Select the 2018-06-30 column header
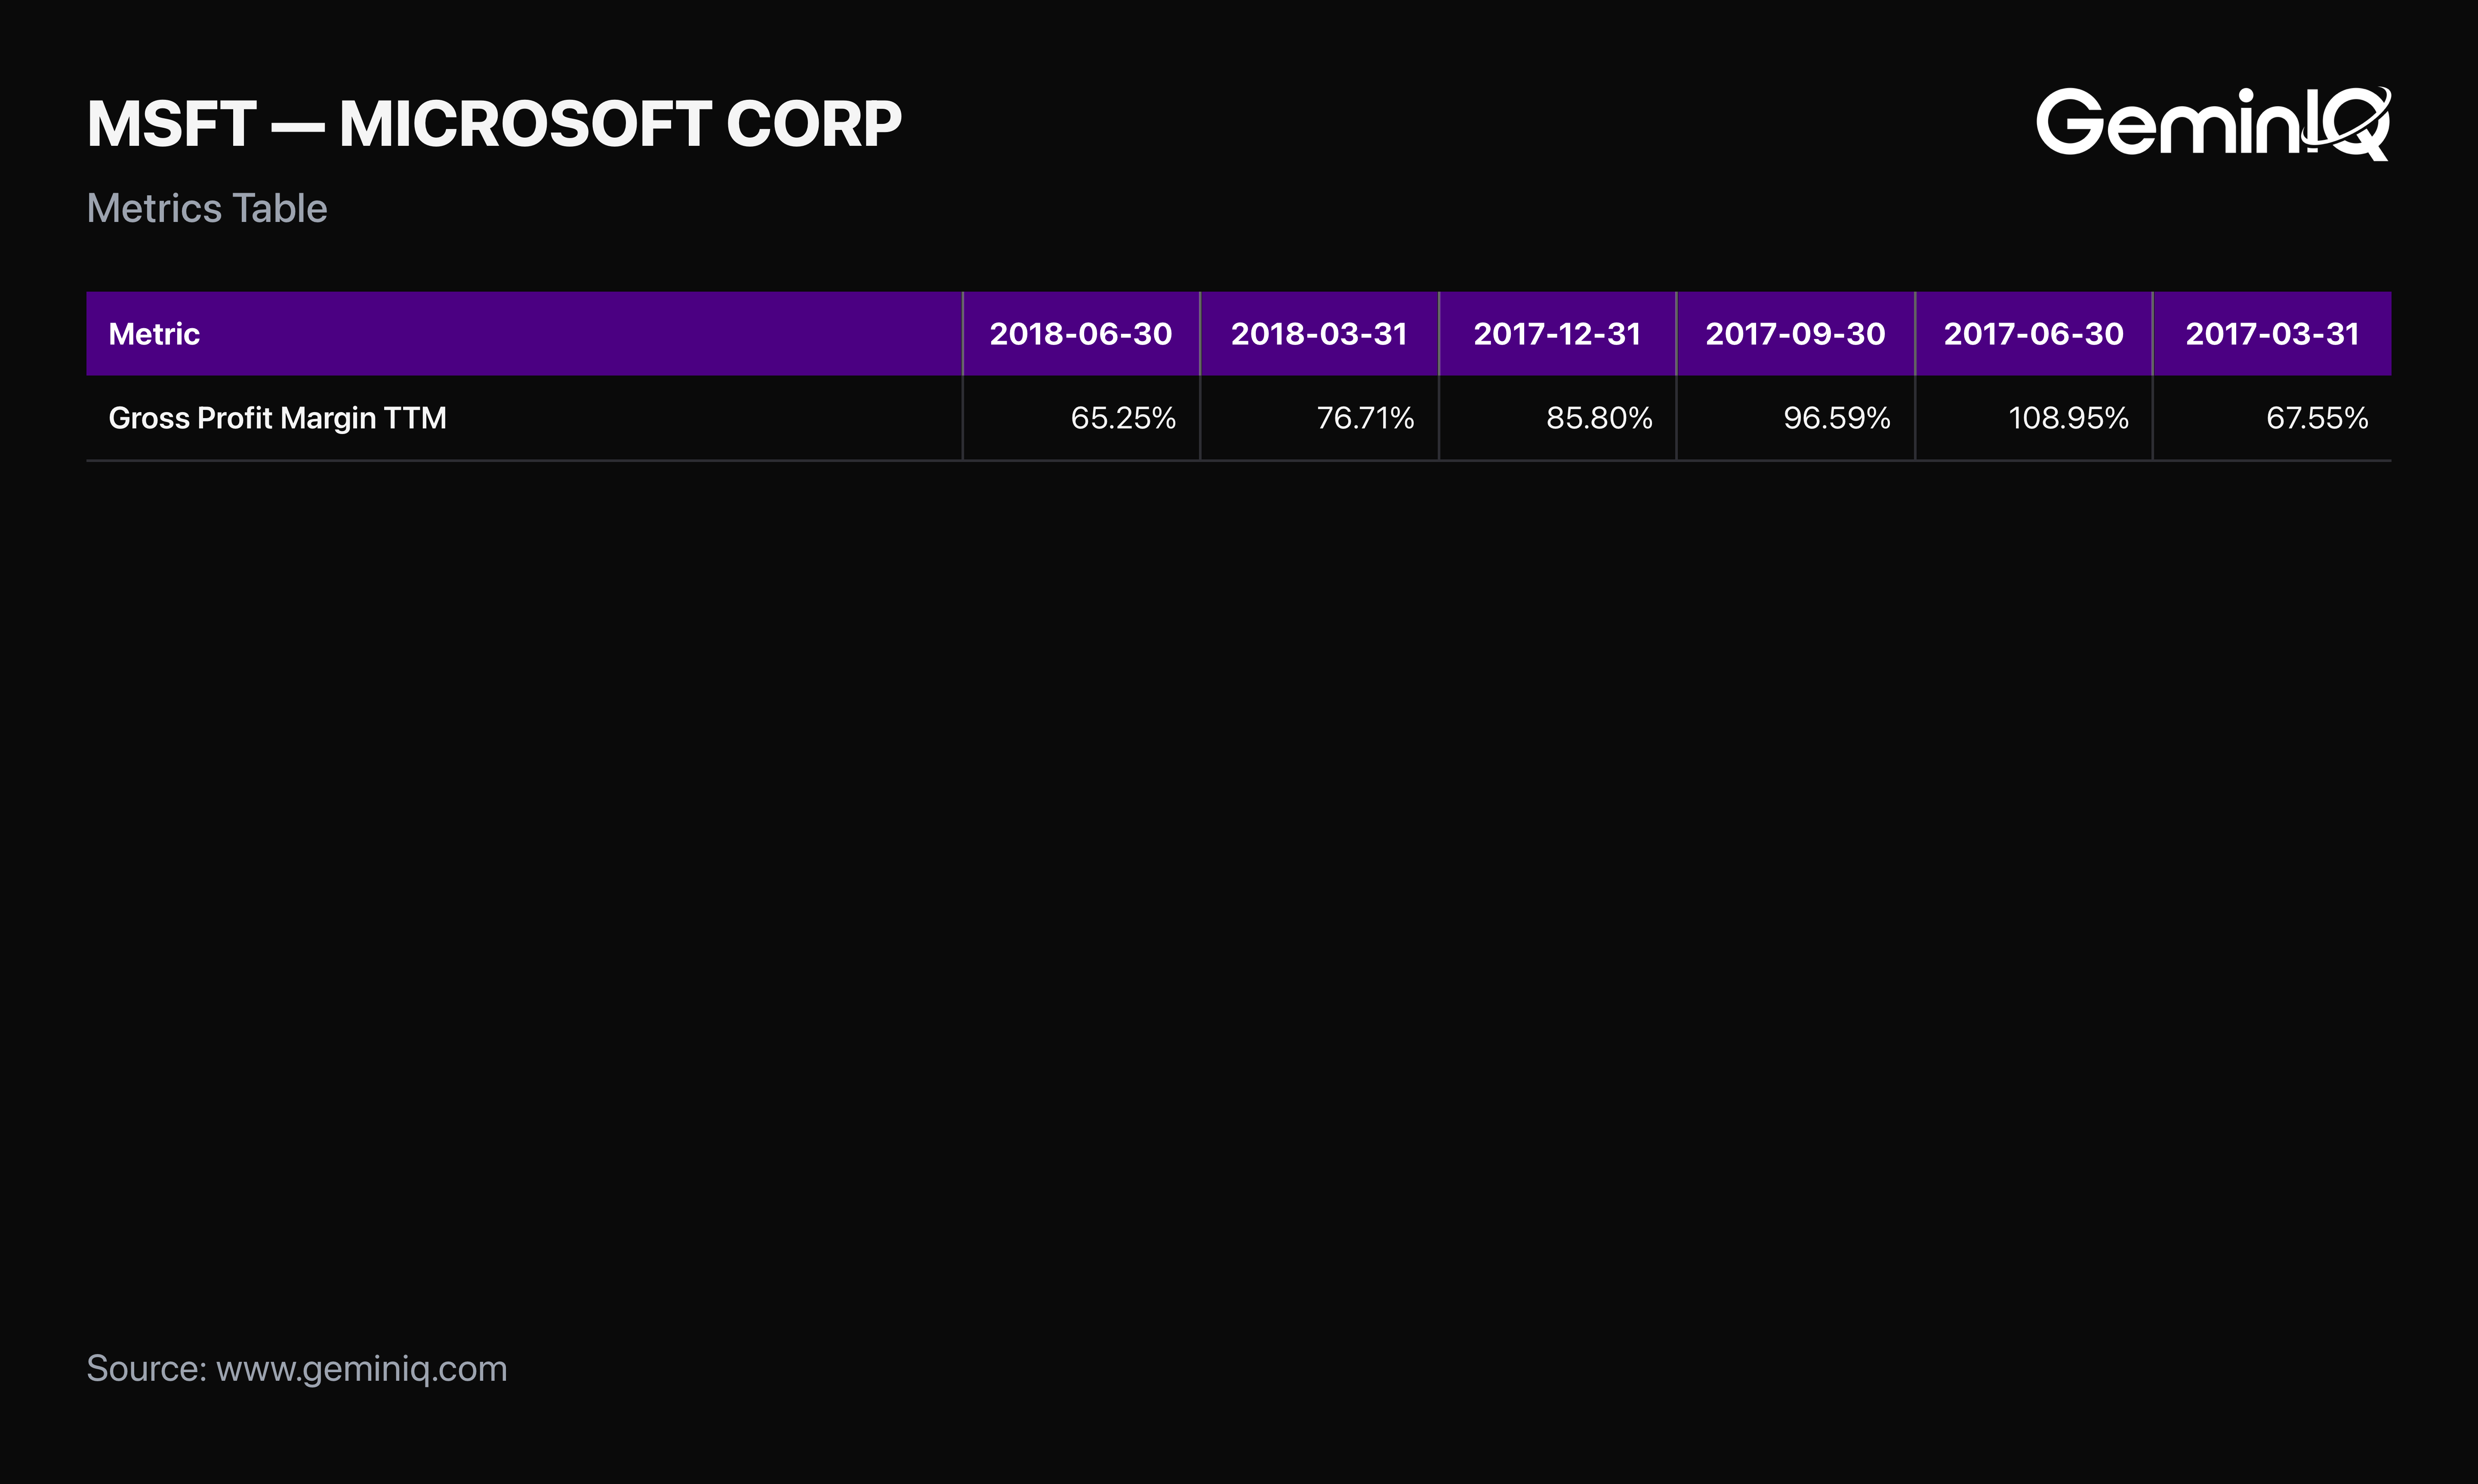The width and height of the screenshot is (2478, 1484). tap(1081, 334)
